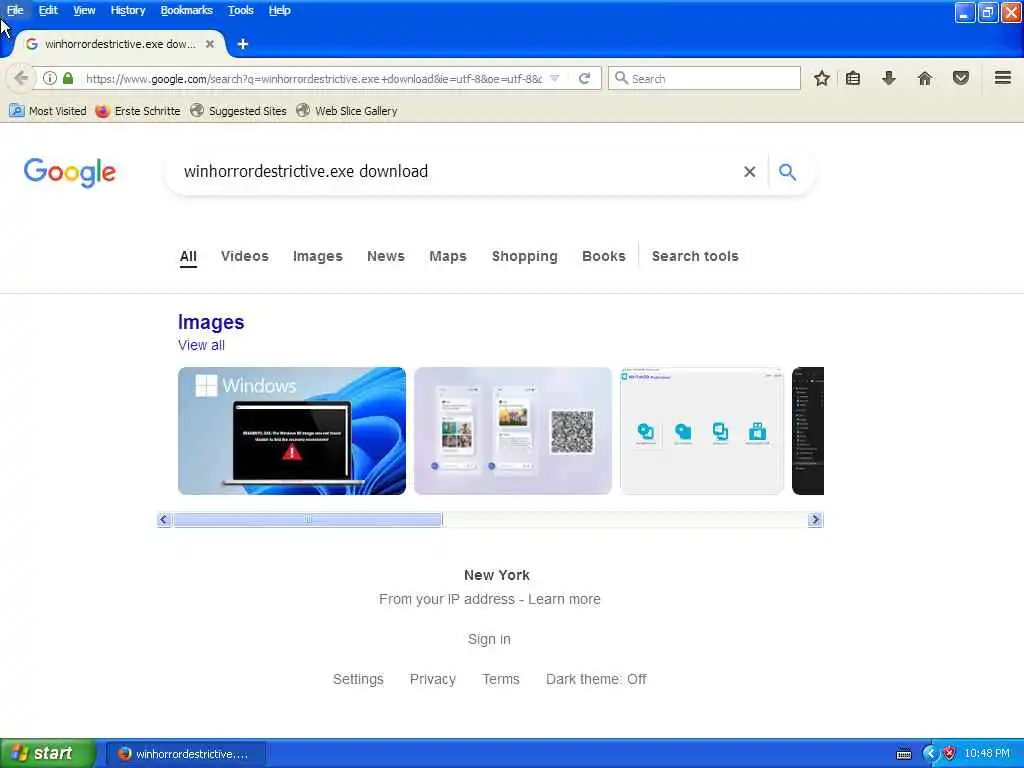1024x768 pixels.
Task: Open the Privacy footer link
Action: click(433, 679)
